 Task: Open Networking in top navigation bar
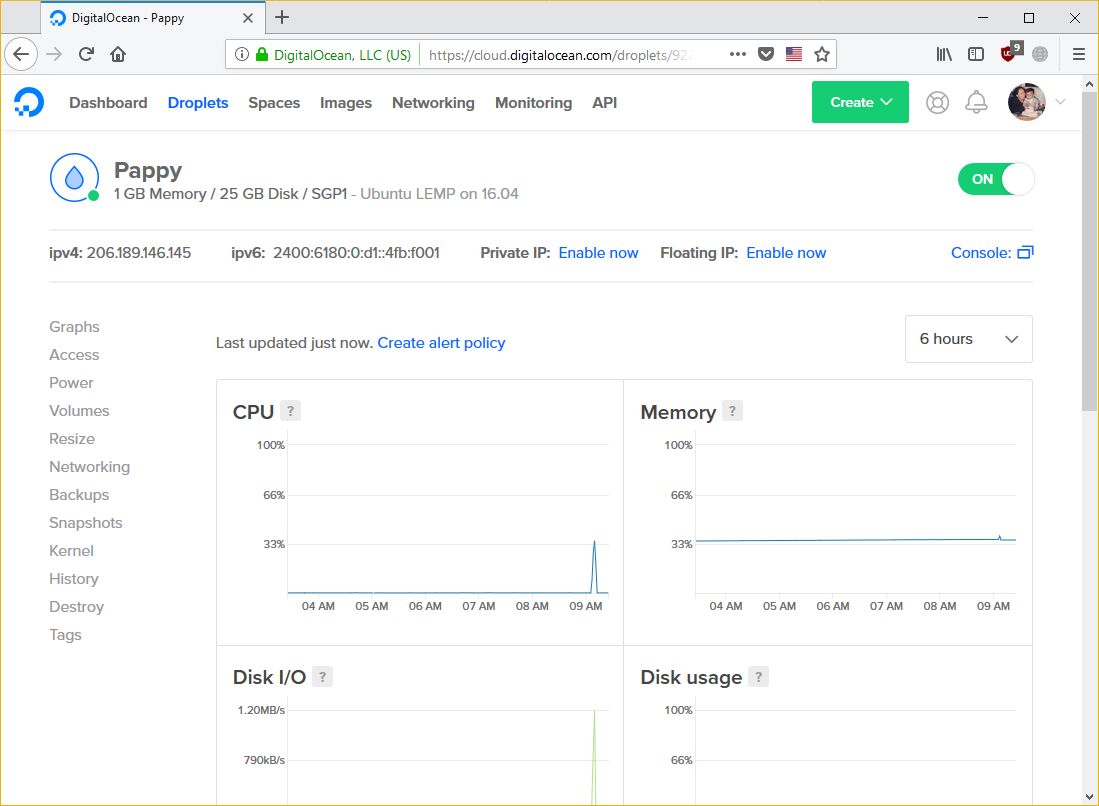433,102
